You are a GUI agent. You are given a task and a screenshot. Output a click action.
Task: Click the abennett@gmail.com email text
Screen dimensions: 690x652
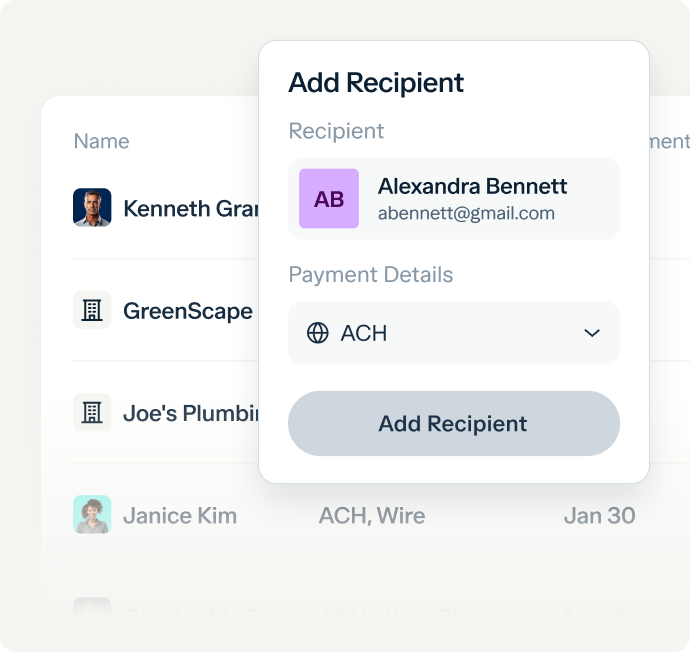[x=466, y=213]
